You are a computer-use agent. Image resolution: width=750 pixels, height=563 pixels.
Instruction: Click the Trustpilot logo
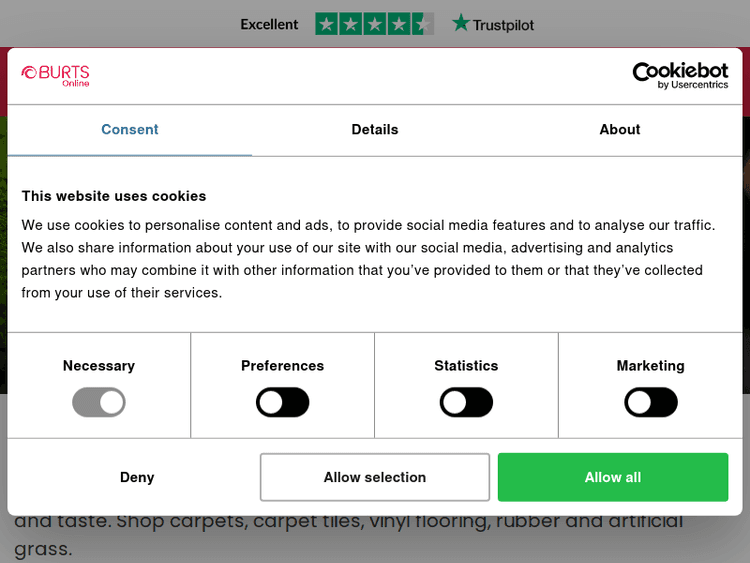[493, 24]
